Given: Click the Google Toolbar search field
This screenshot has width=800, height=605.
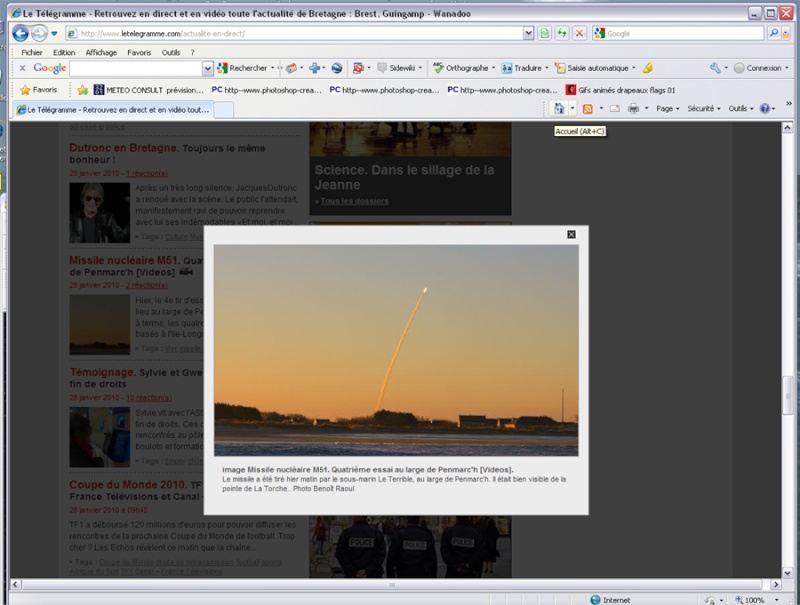Looking at the screenshot, I should [136, 68].
